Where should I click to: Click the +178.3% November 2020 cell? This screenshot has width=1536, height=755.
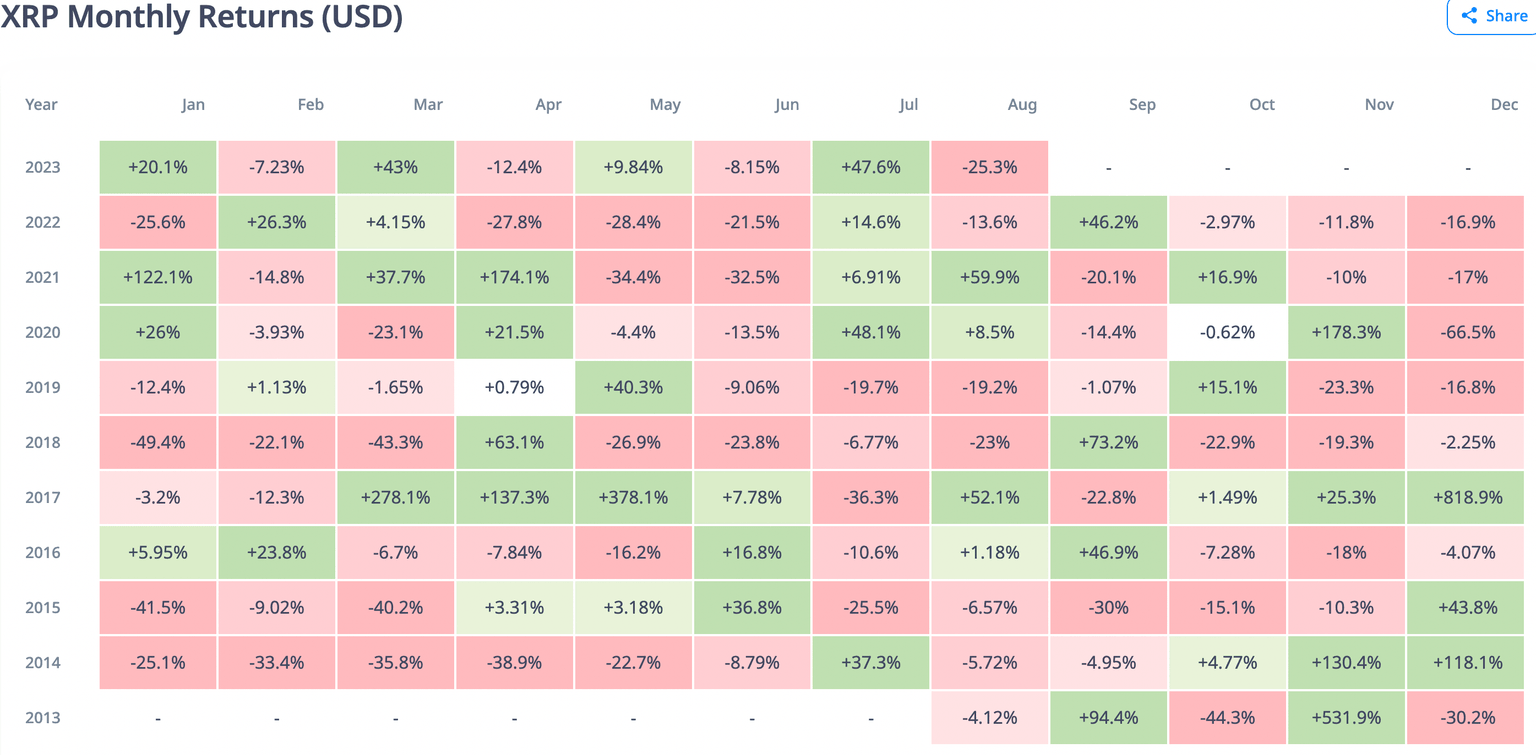tap(1346, 332)
